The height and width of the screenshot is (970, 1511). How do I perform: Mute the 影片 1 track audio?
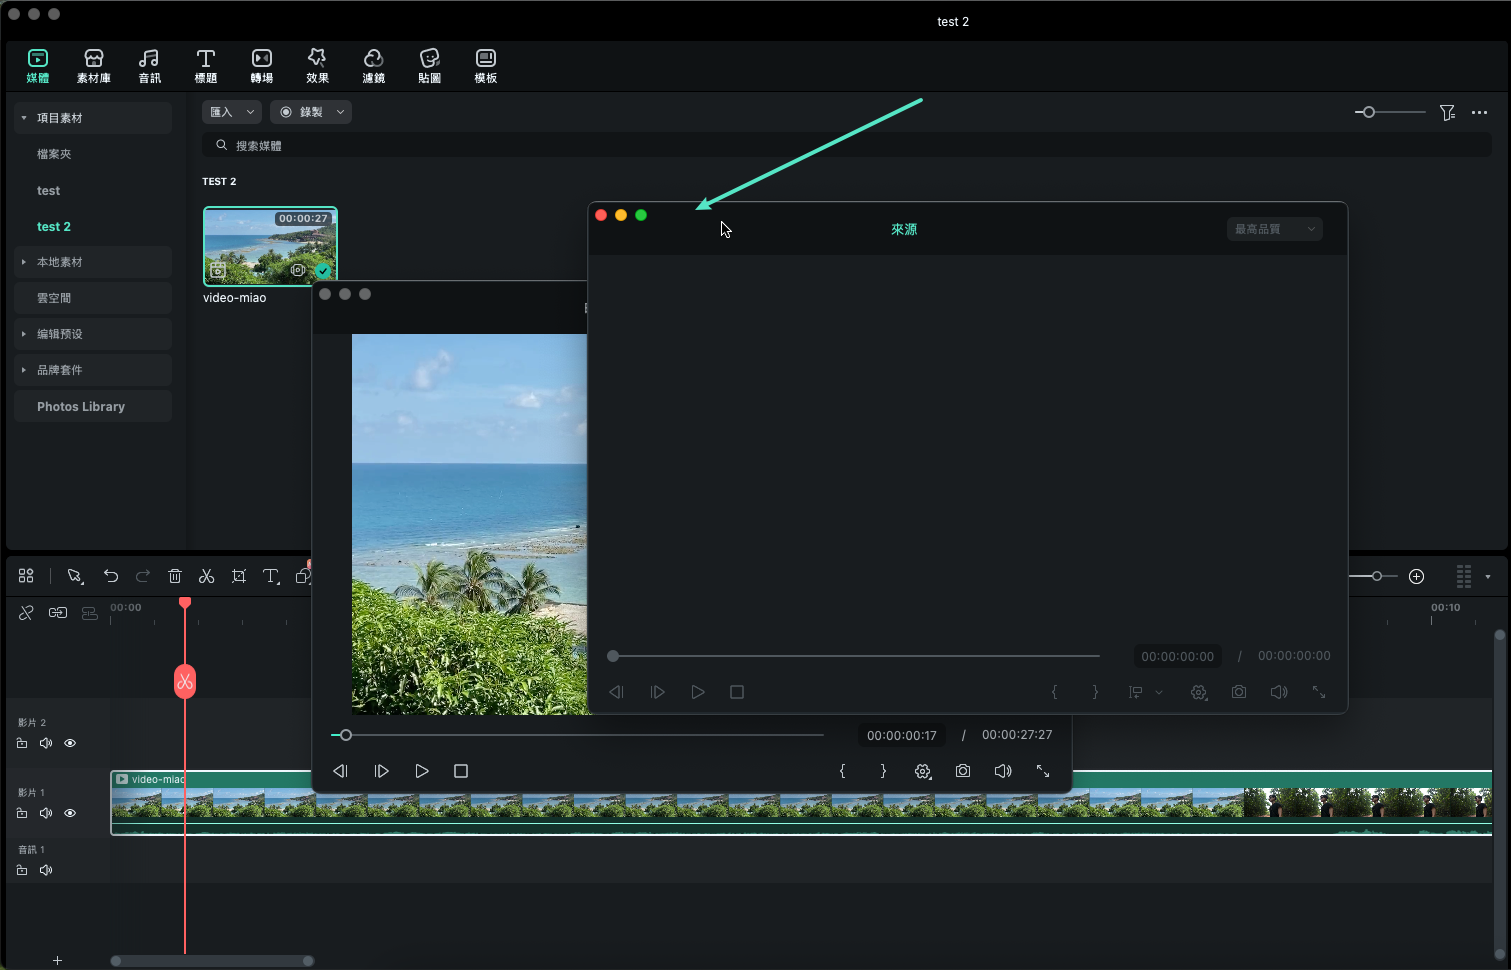pyautogui.click(x=46, y=813)
